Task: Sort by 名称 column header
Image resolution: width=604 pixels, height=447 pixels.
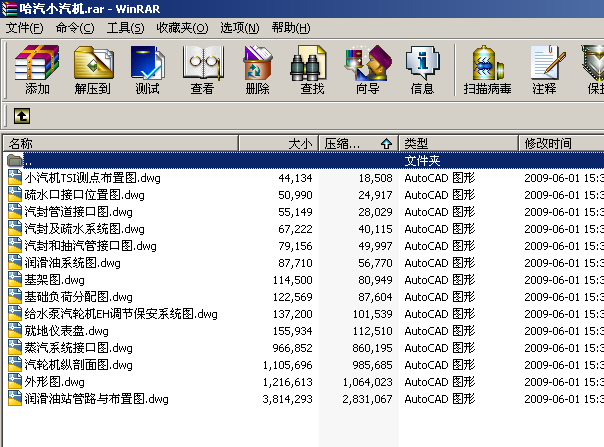Action: (x=121, y=143)
